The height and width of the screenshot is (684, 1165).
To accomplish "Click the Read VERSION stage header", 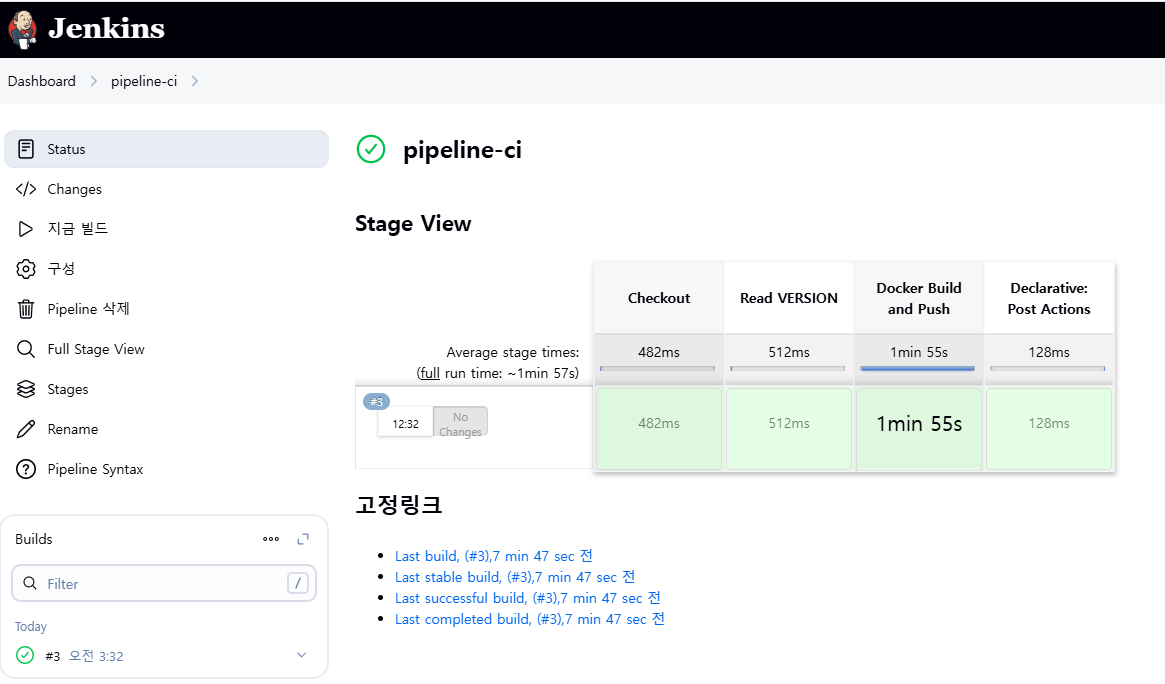I will [789, 298].
